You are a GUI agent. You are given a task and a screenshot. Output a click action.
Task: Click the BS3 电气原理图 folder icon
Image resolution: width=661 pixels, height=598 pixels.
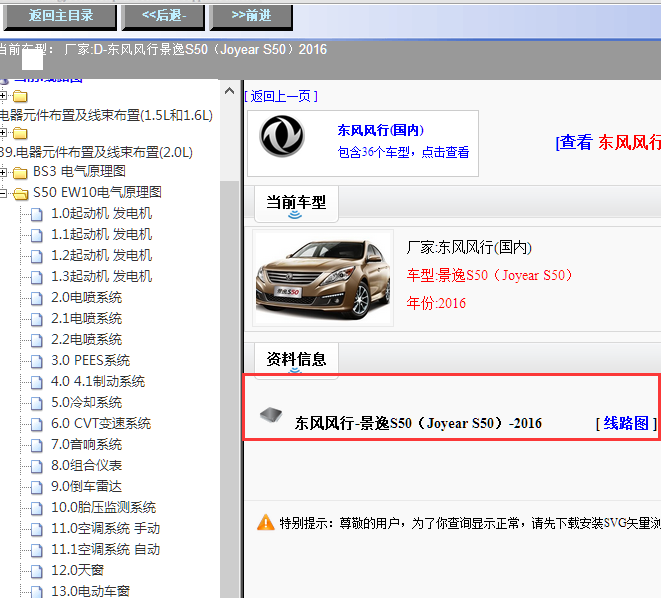pos(20,172)
